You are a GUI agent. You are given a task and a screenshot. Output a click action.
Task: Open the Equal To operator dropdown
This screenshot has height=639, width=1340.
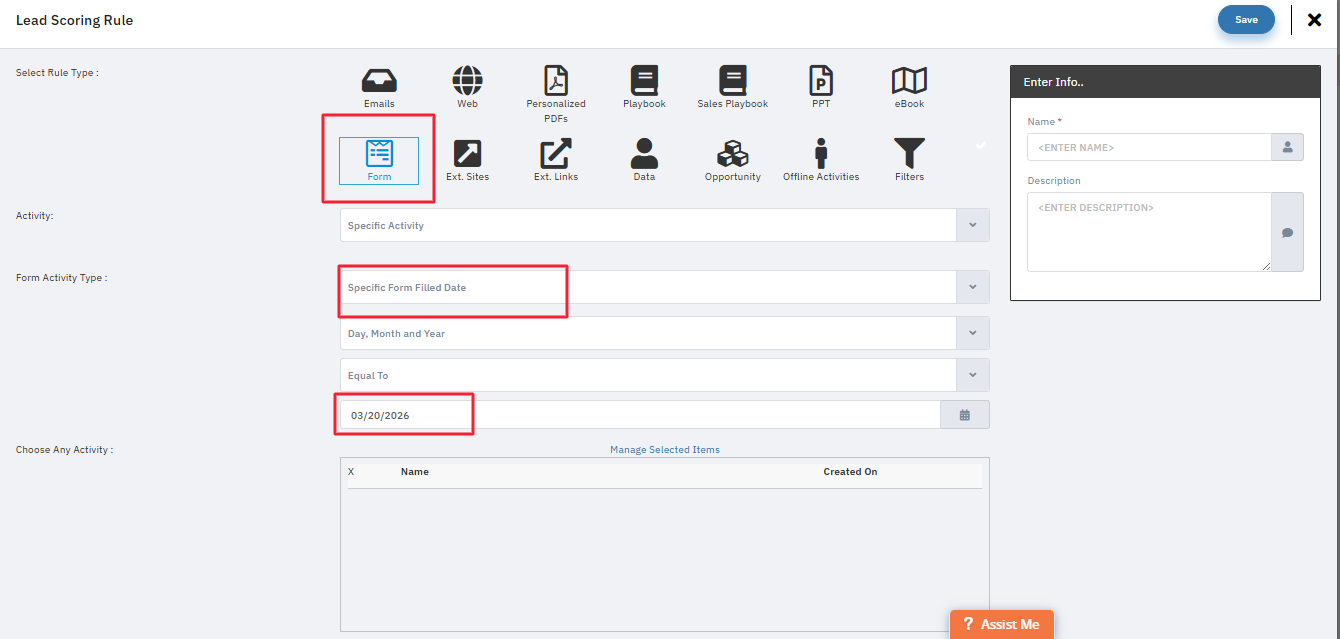click(972, 375)
